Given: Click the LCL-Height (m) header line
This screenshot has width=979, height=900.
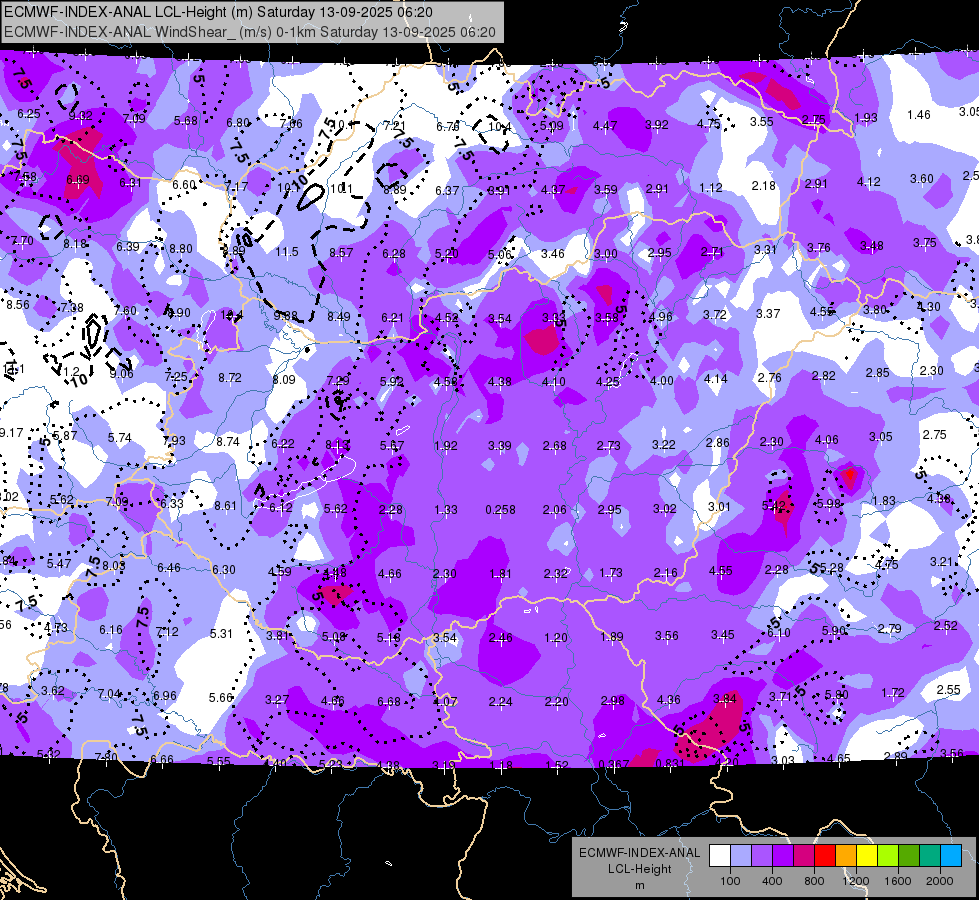Looking at the screenshot, I should click(219, 12).
